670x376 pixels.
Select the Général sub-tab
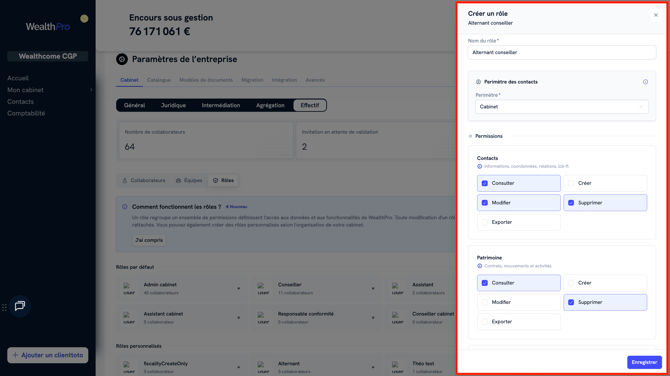[135, 106]
